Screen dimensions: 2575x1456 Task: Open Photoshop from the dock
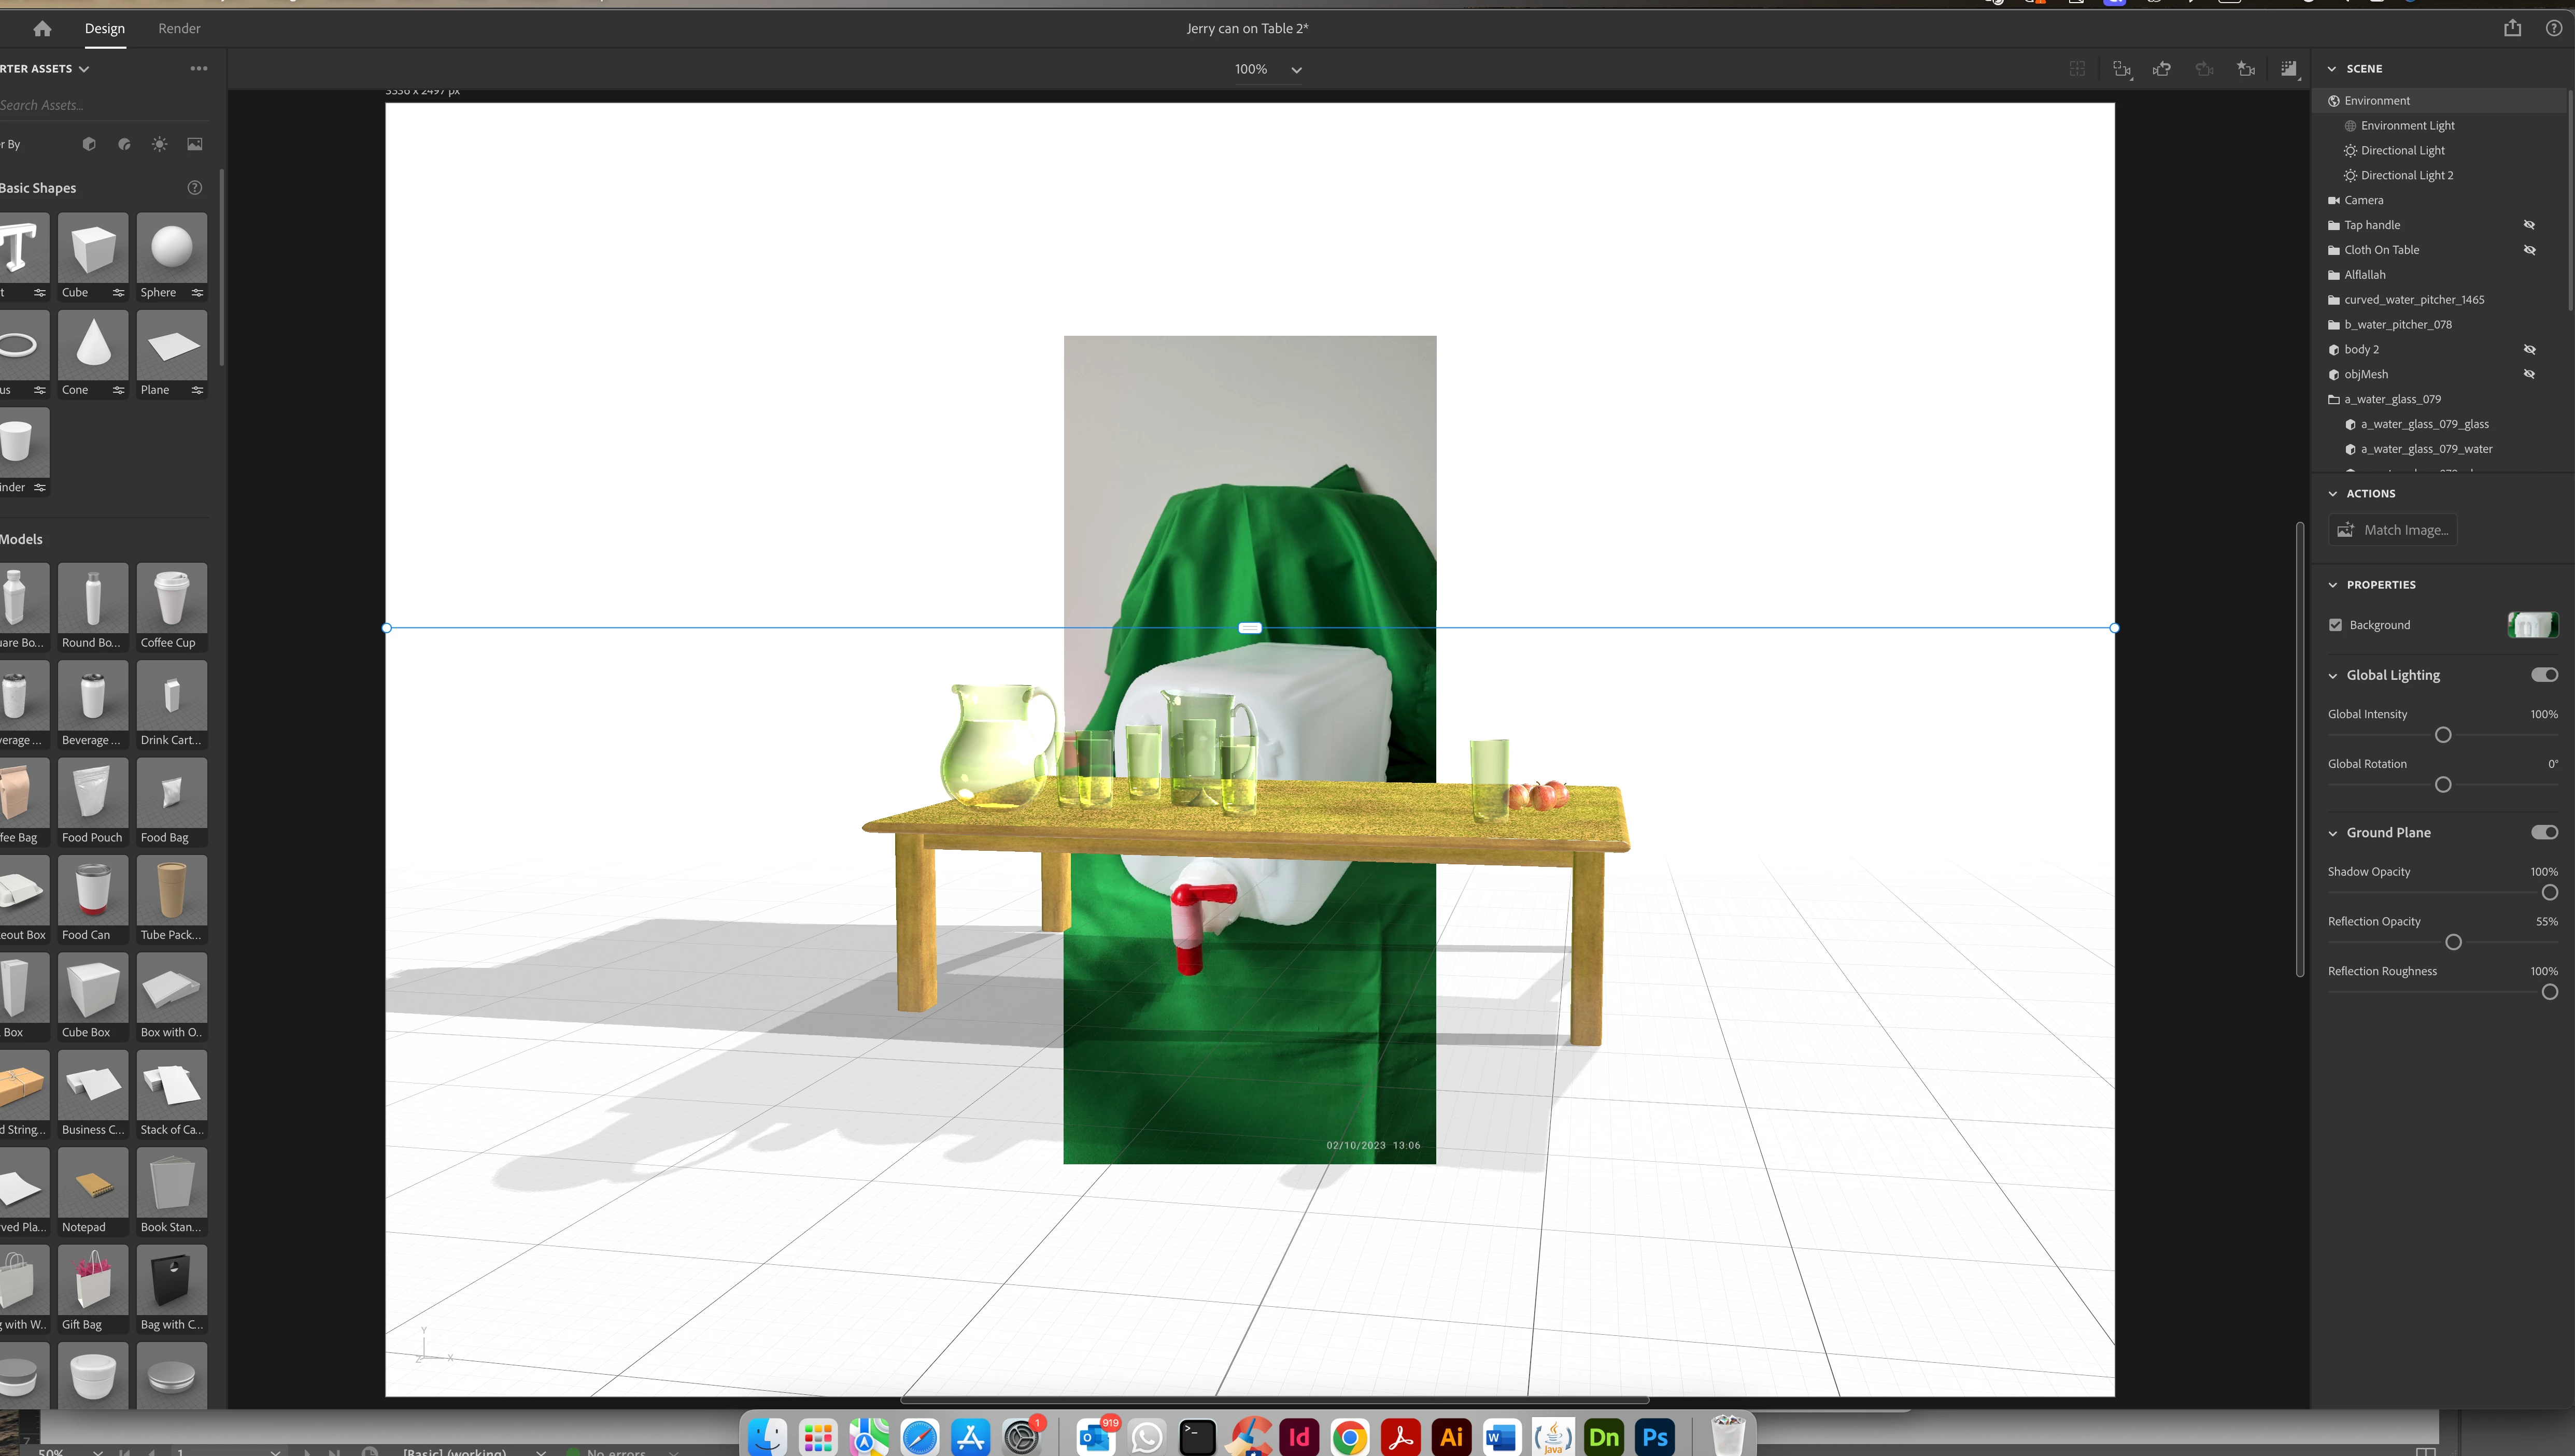coord(1655,1437)
